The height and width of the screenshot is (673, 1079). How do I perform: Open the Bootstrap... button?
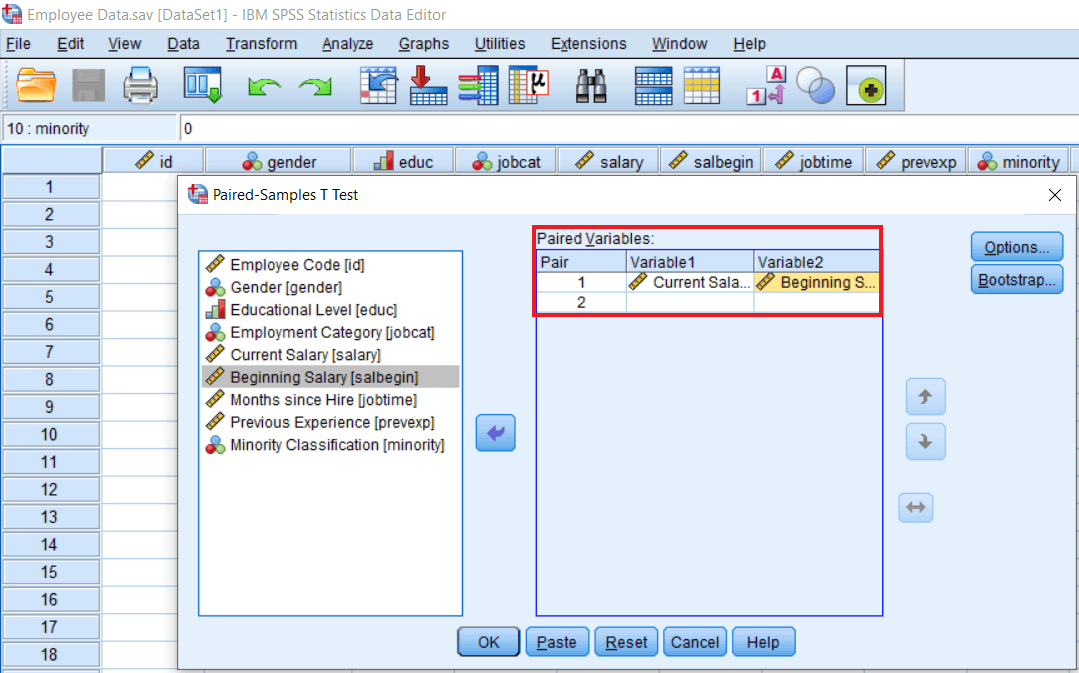[x=1016, y=280]
